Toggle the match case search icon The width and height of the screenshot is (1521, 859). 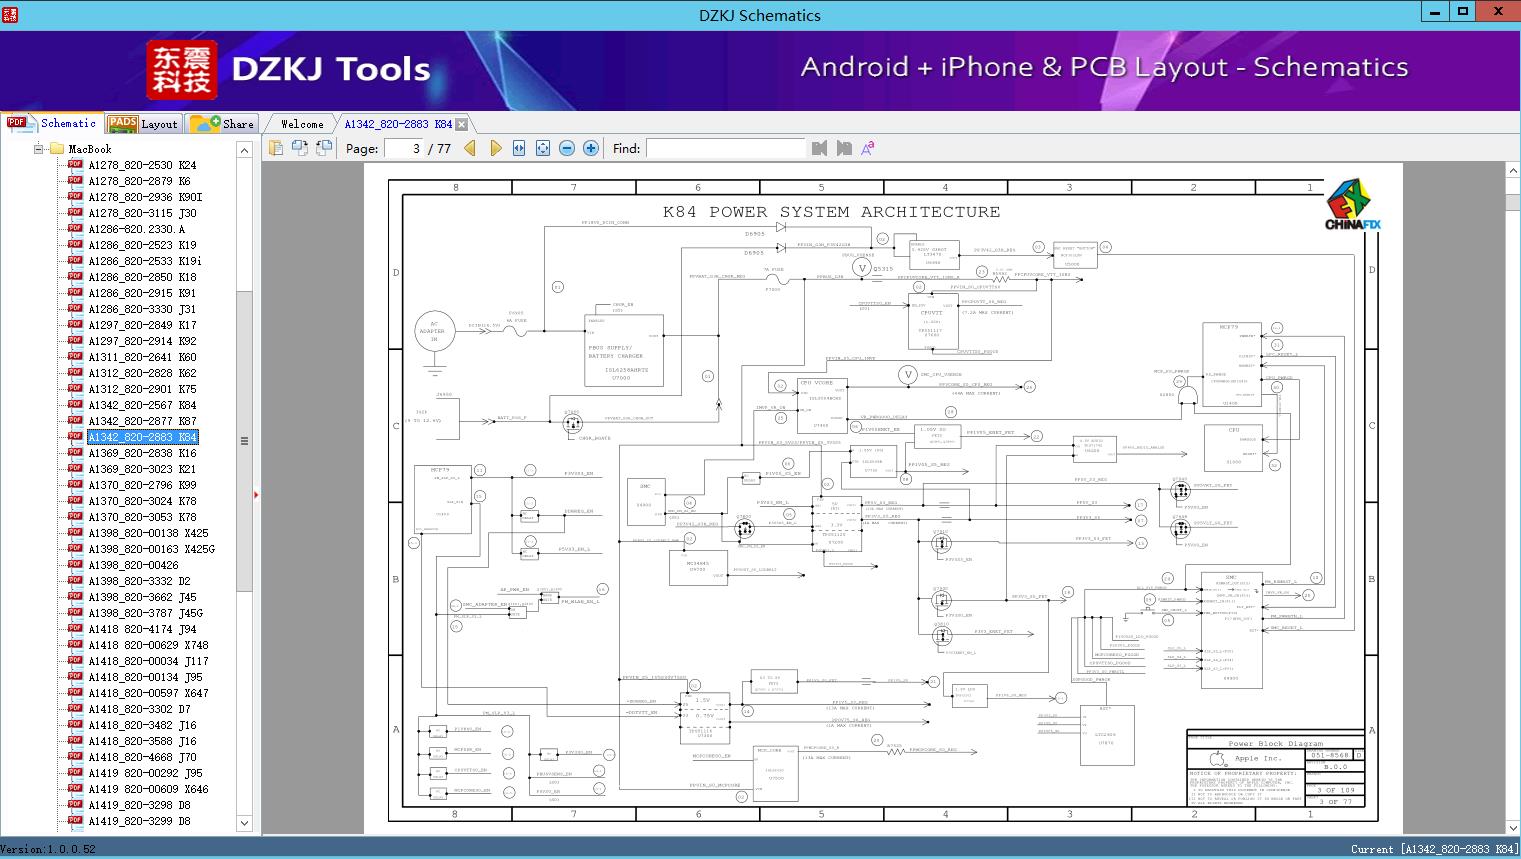point(868,148)
